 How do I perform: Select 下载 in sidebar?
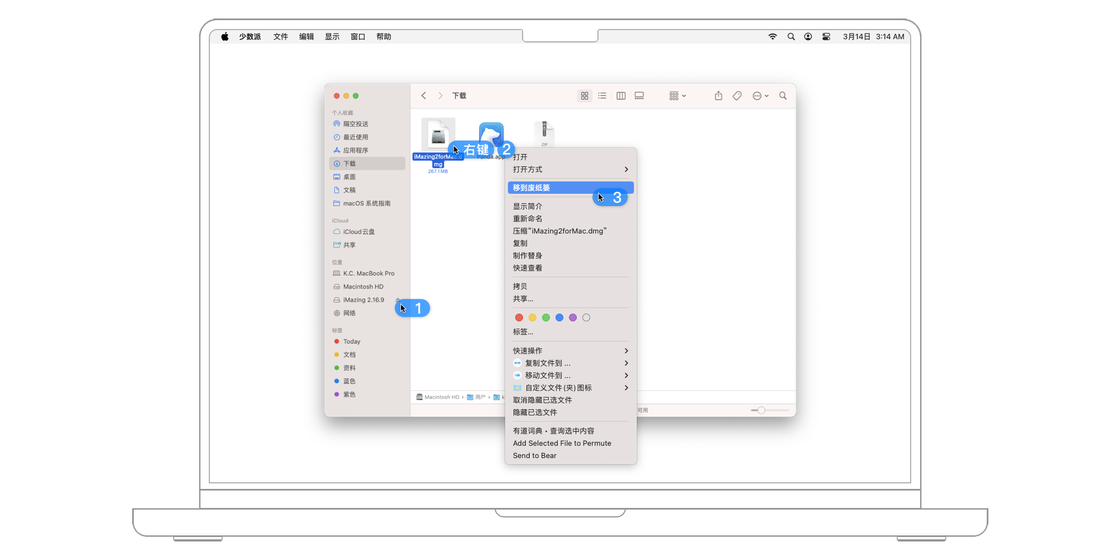[x=367, y=164]
